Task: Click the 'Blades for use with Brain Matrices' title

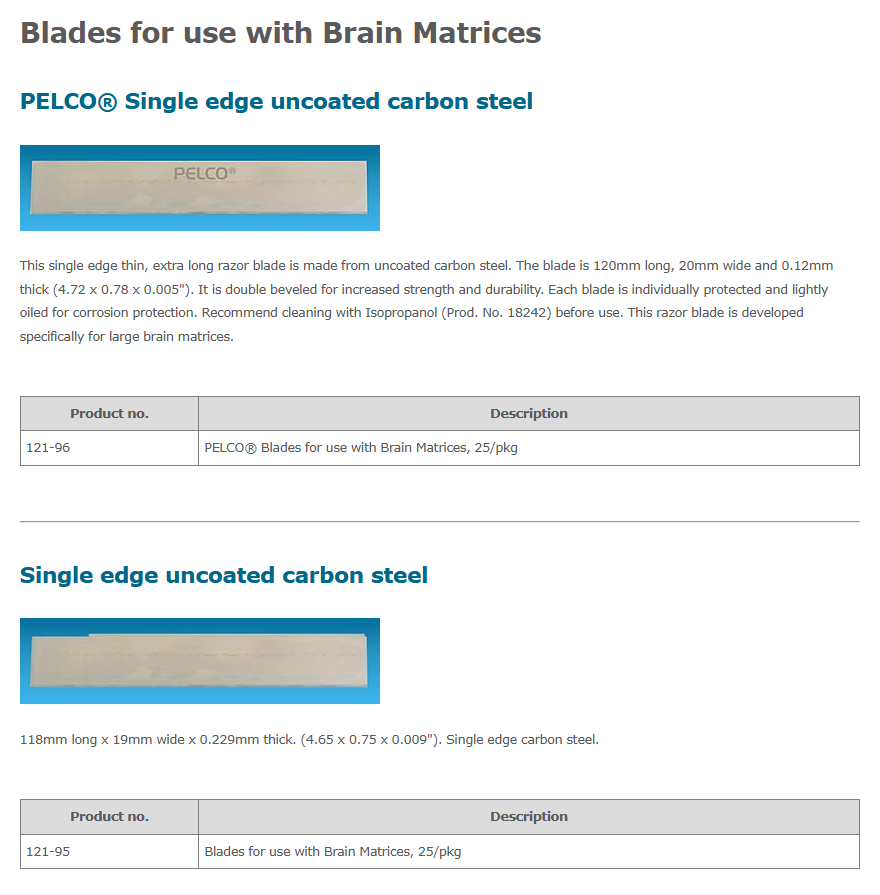Action: (280, 33)
